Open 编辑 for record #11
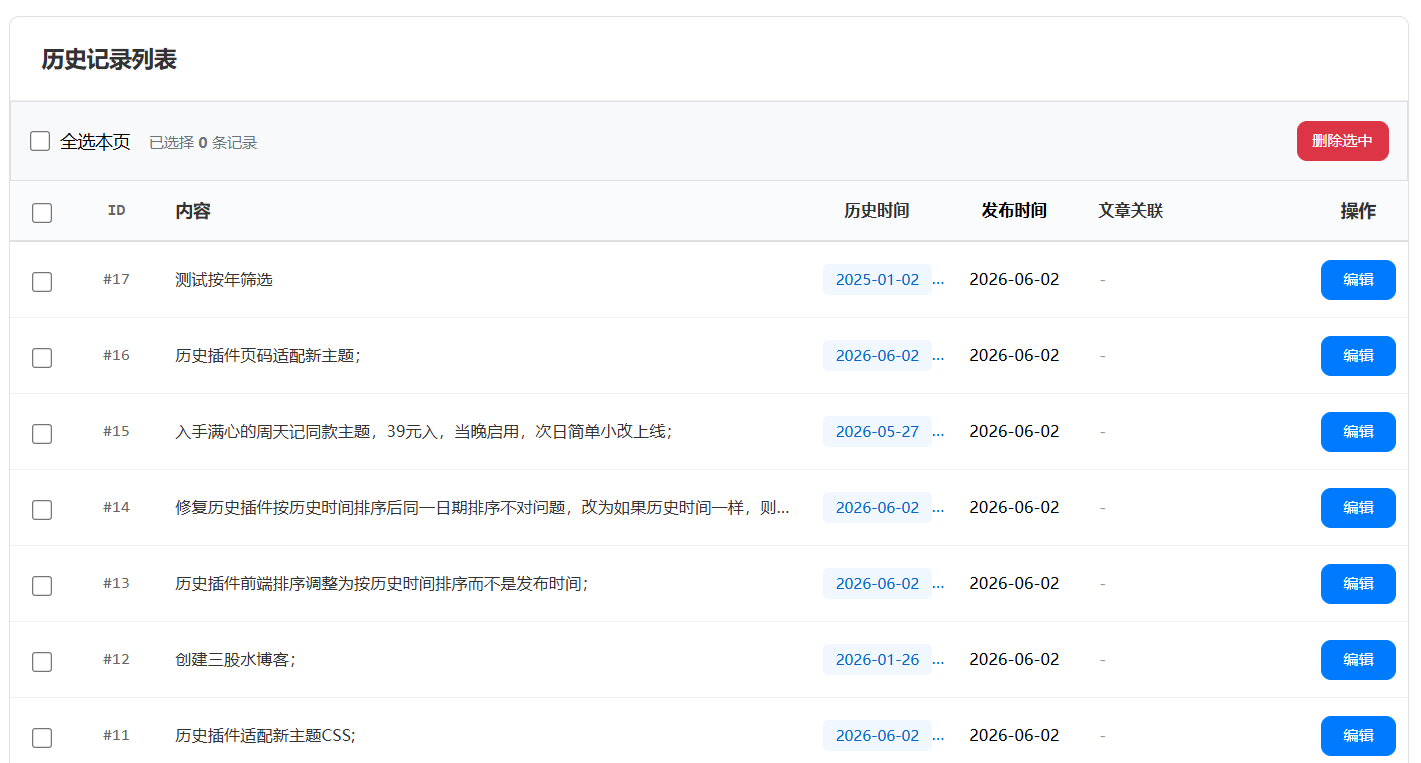Screen dimensions: 1421x763 tap(1358, 736)
